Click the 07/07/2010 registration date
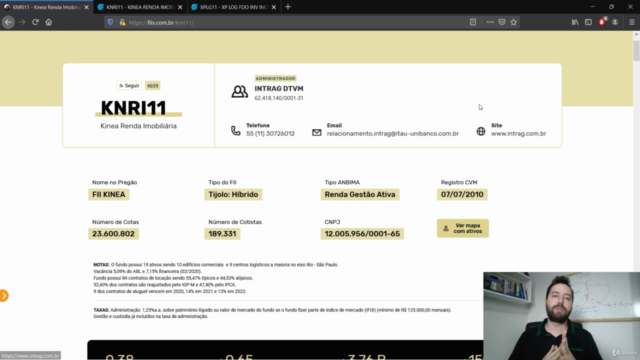 point(462,194)
